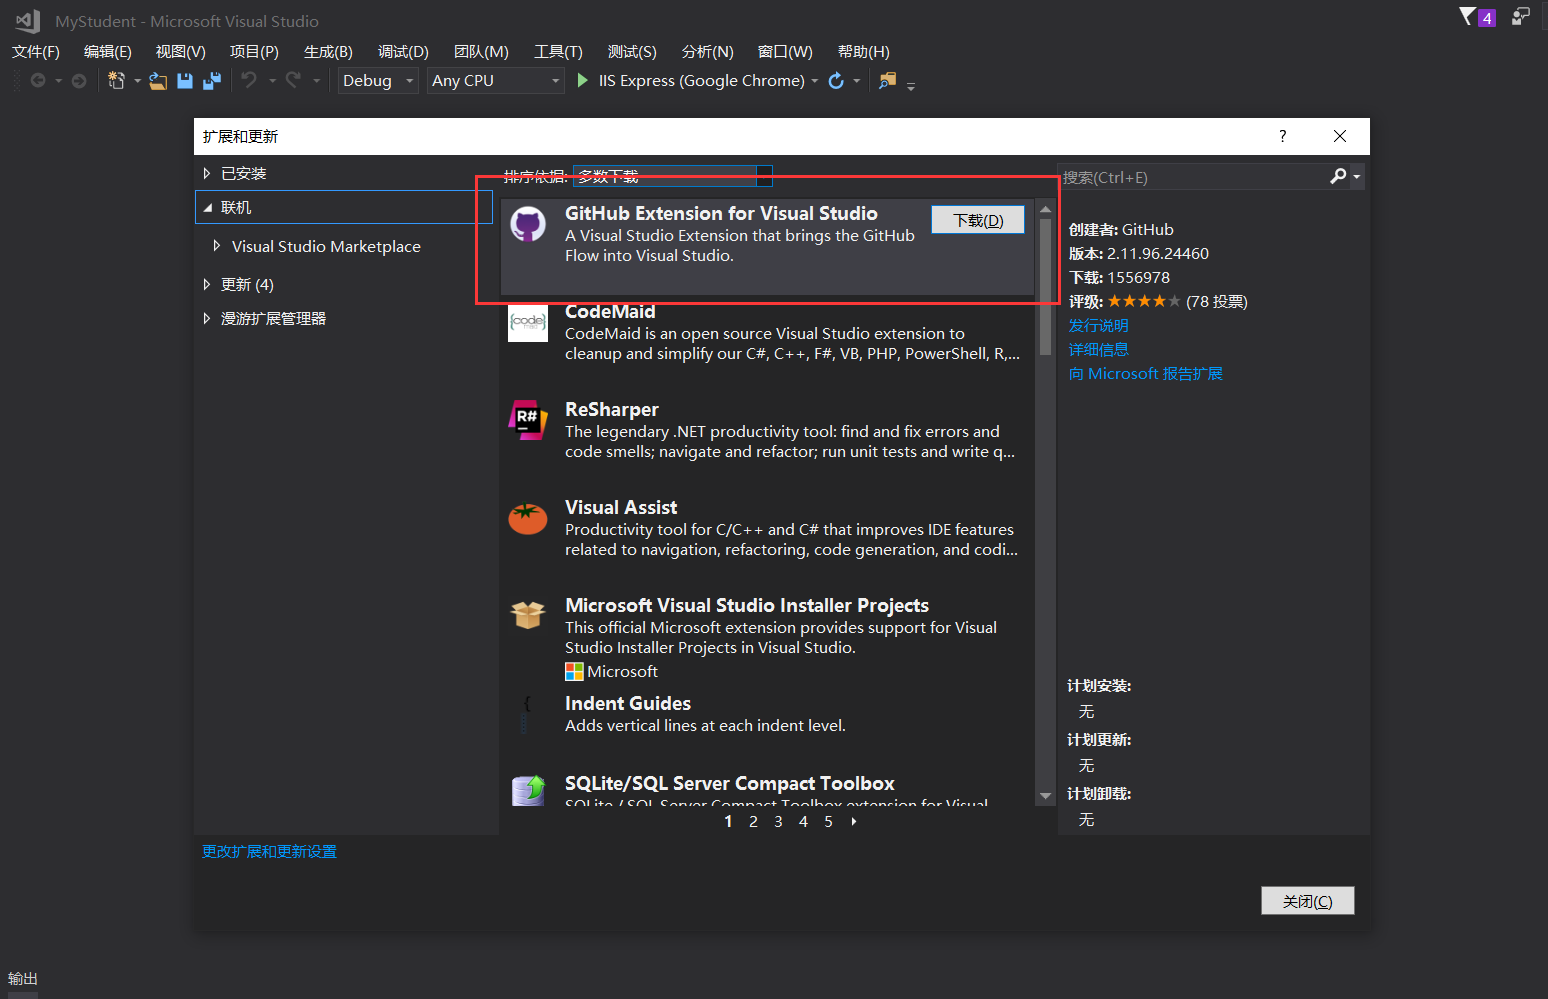Image resolution: width=1548 pixels, height=999 pixels.
Task: Click the green Start debugging play icon
Action: click(583, 80)
